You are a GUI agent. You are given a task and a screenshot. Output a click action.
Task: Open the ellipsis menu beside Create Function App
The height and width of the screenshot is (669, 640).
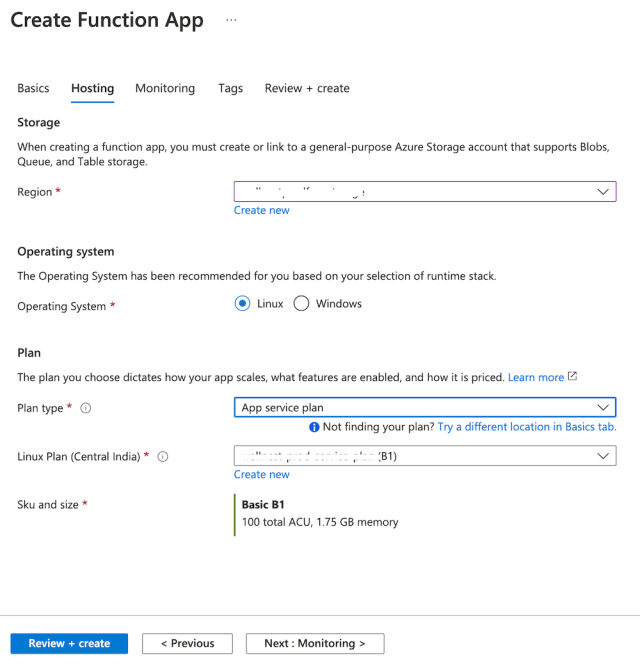231,20
